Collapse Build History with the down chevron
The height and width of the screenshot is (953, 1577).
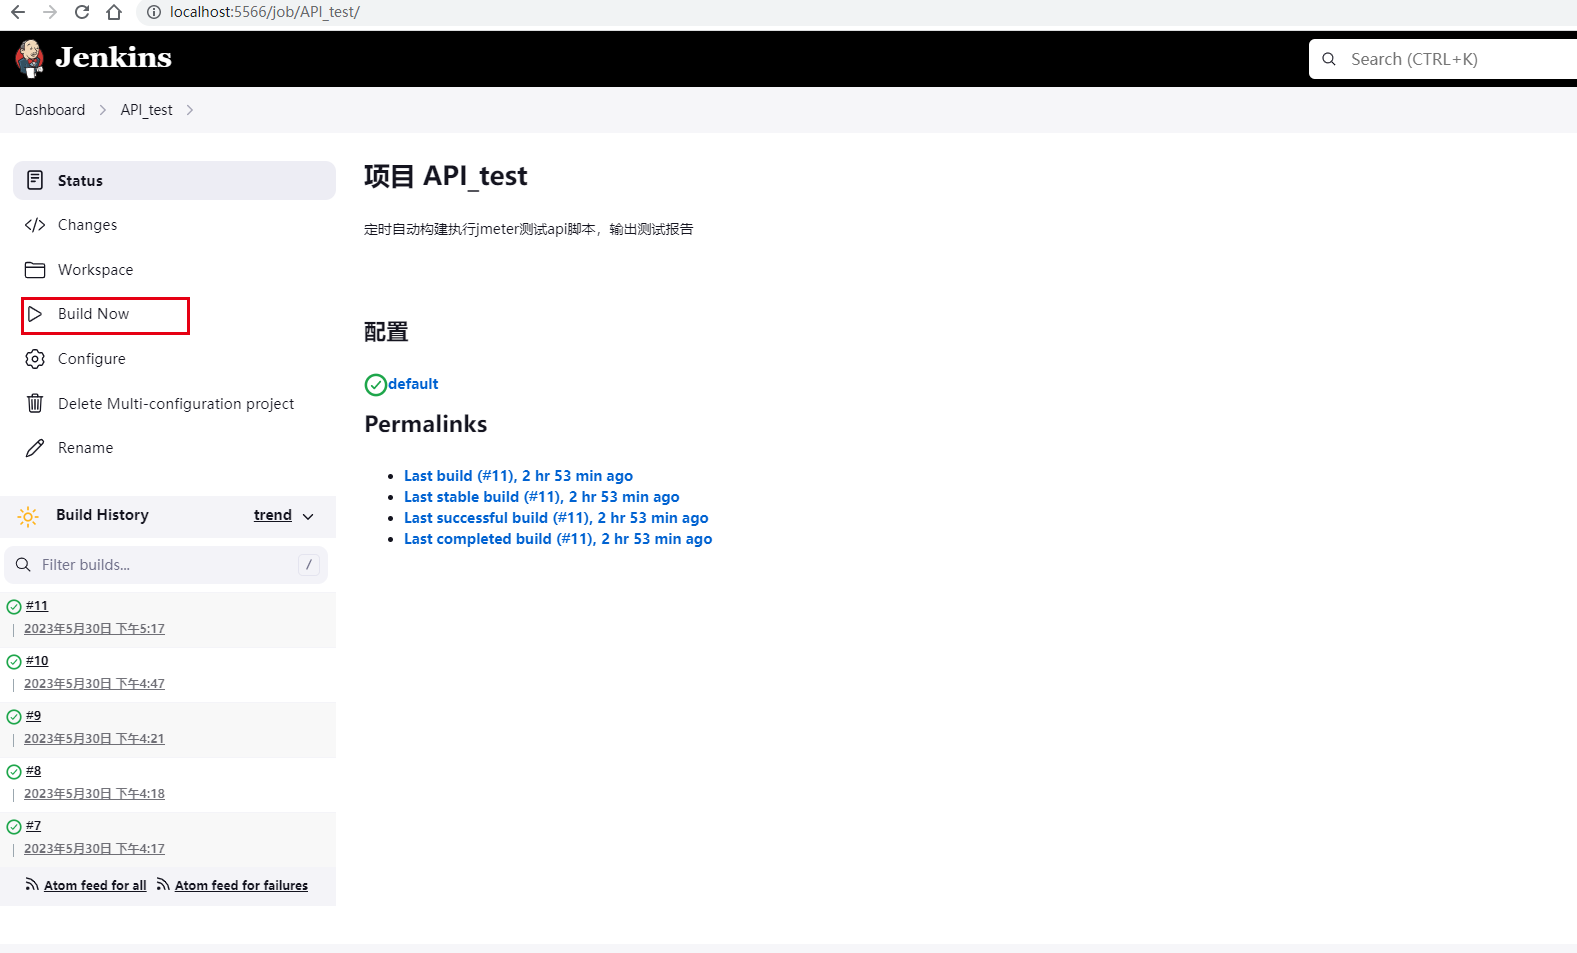pyautogui.click(x=308, y=516)
